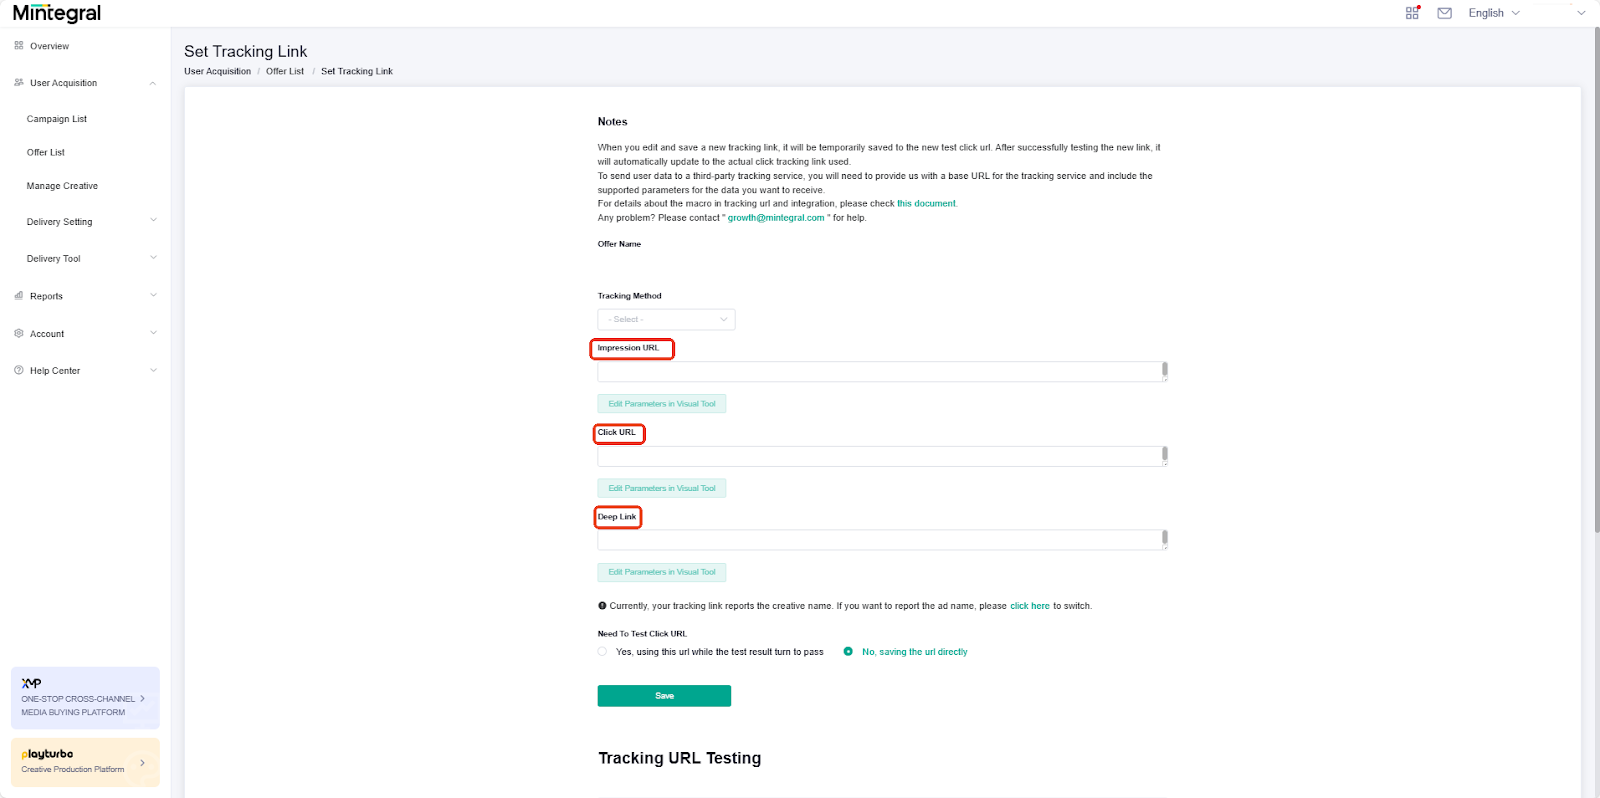Image resolution: width=1600 pixels, height=798 pixels.
Task: Click the Mintegral logo
Action: [x=57, y=13]
